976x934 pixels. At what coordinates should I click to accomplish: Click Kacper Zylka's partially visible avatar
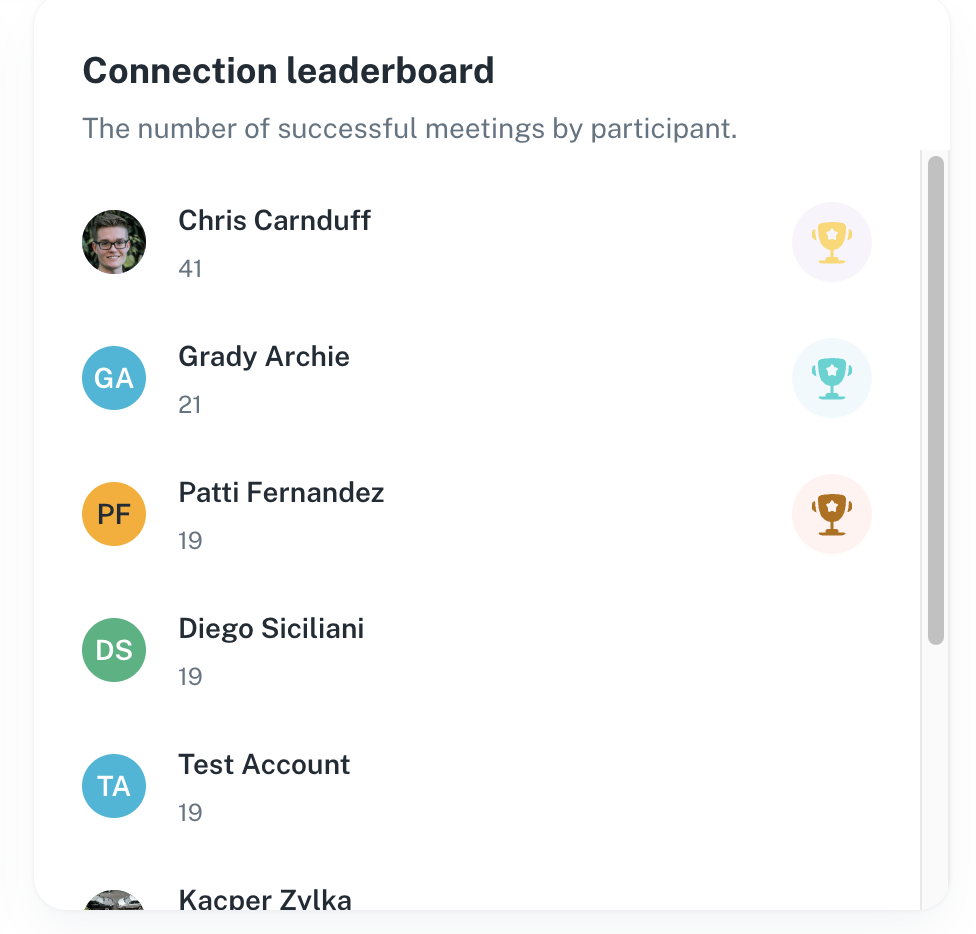click(x=114, y=901)
